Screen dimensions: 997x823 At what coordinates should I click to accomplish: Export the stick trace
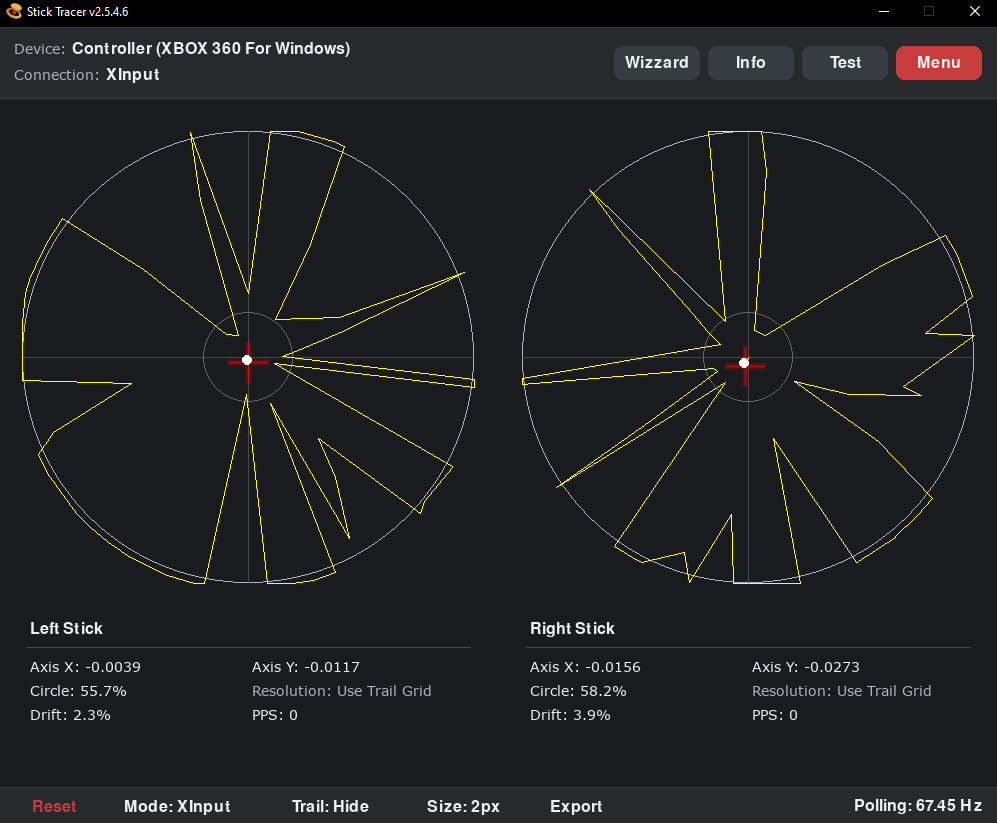pos(576,806)
